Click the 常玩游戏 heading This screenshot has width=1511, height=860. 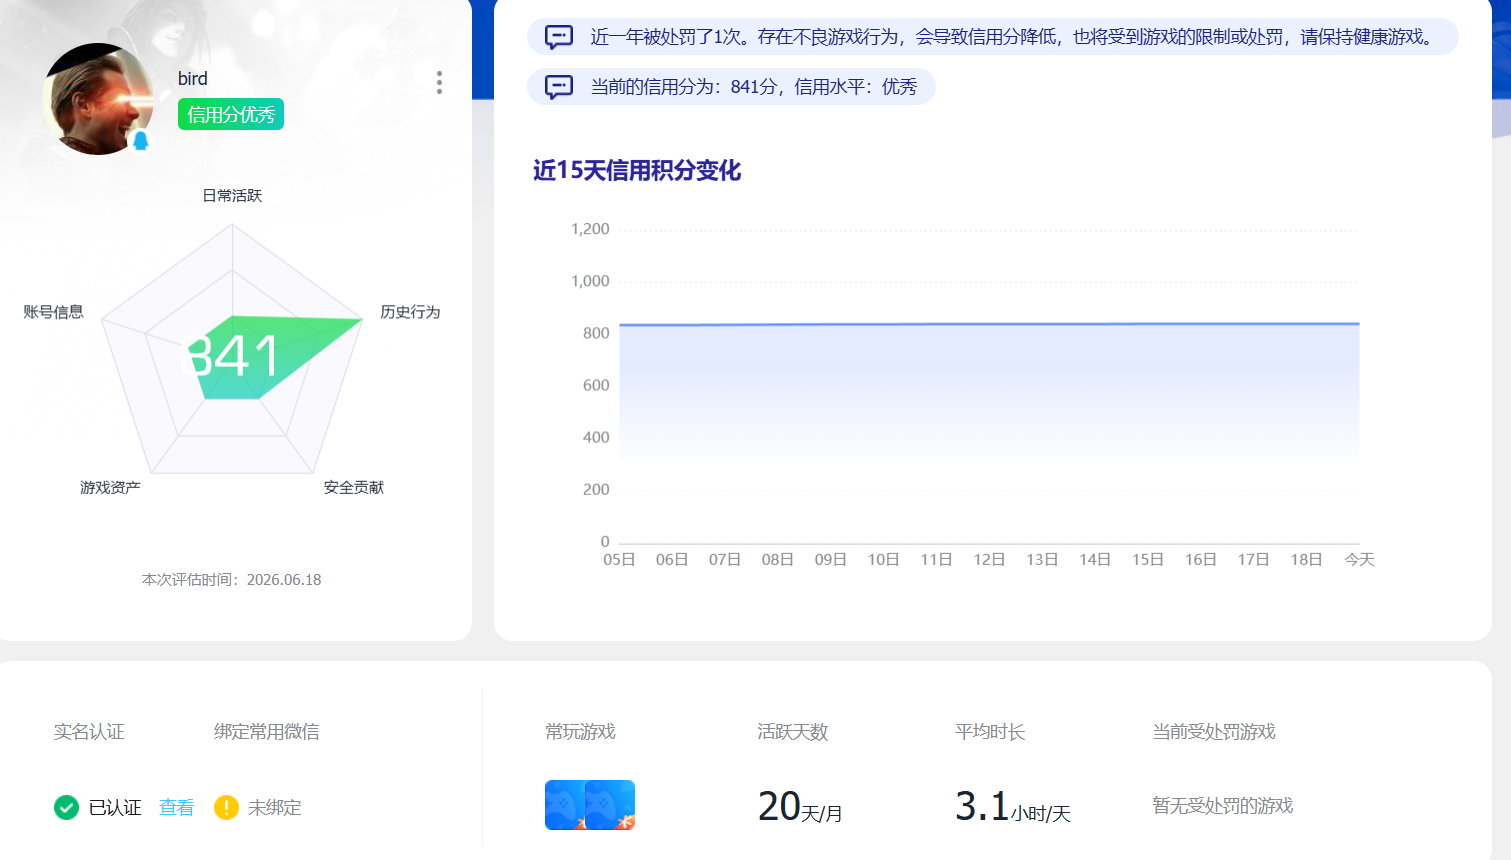(x=580, y=732)
